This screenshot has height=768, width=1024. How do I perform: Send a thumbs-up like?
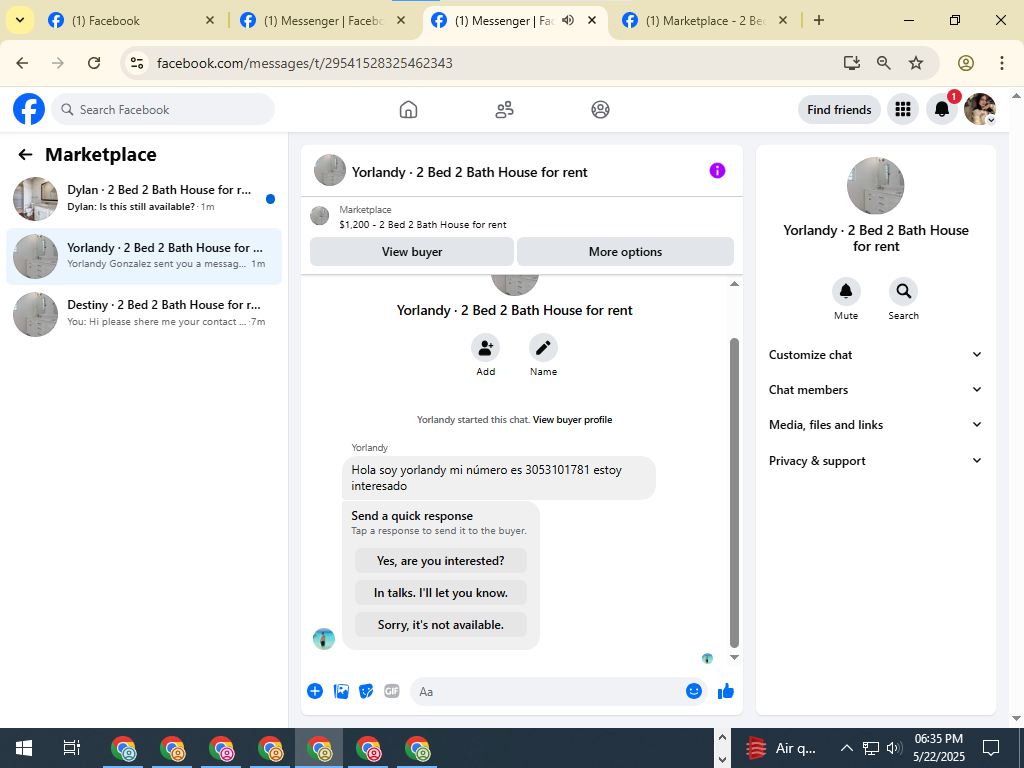pyautogui.click(x=726, y=691)
